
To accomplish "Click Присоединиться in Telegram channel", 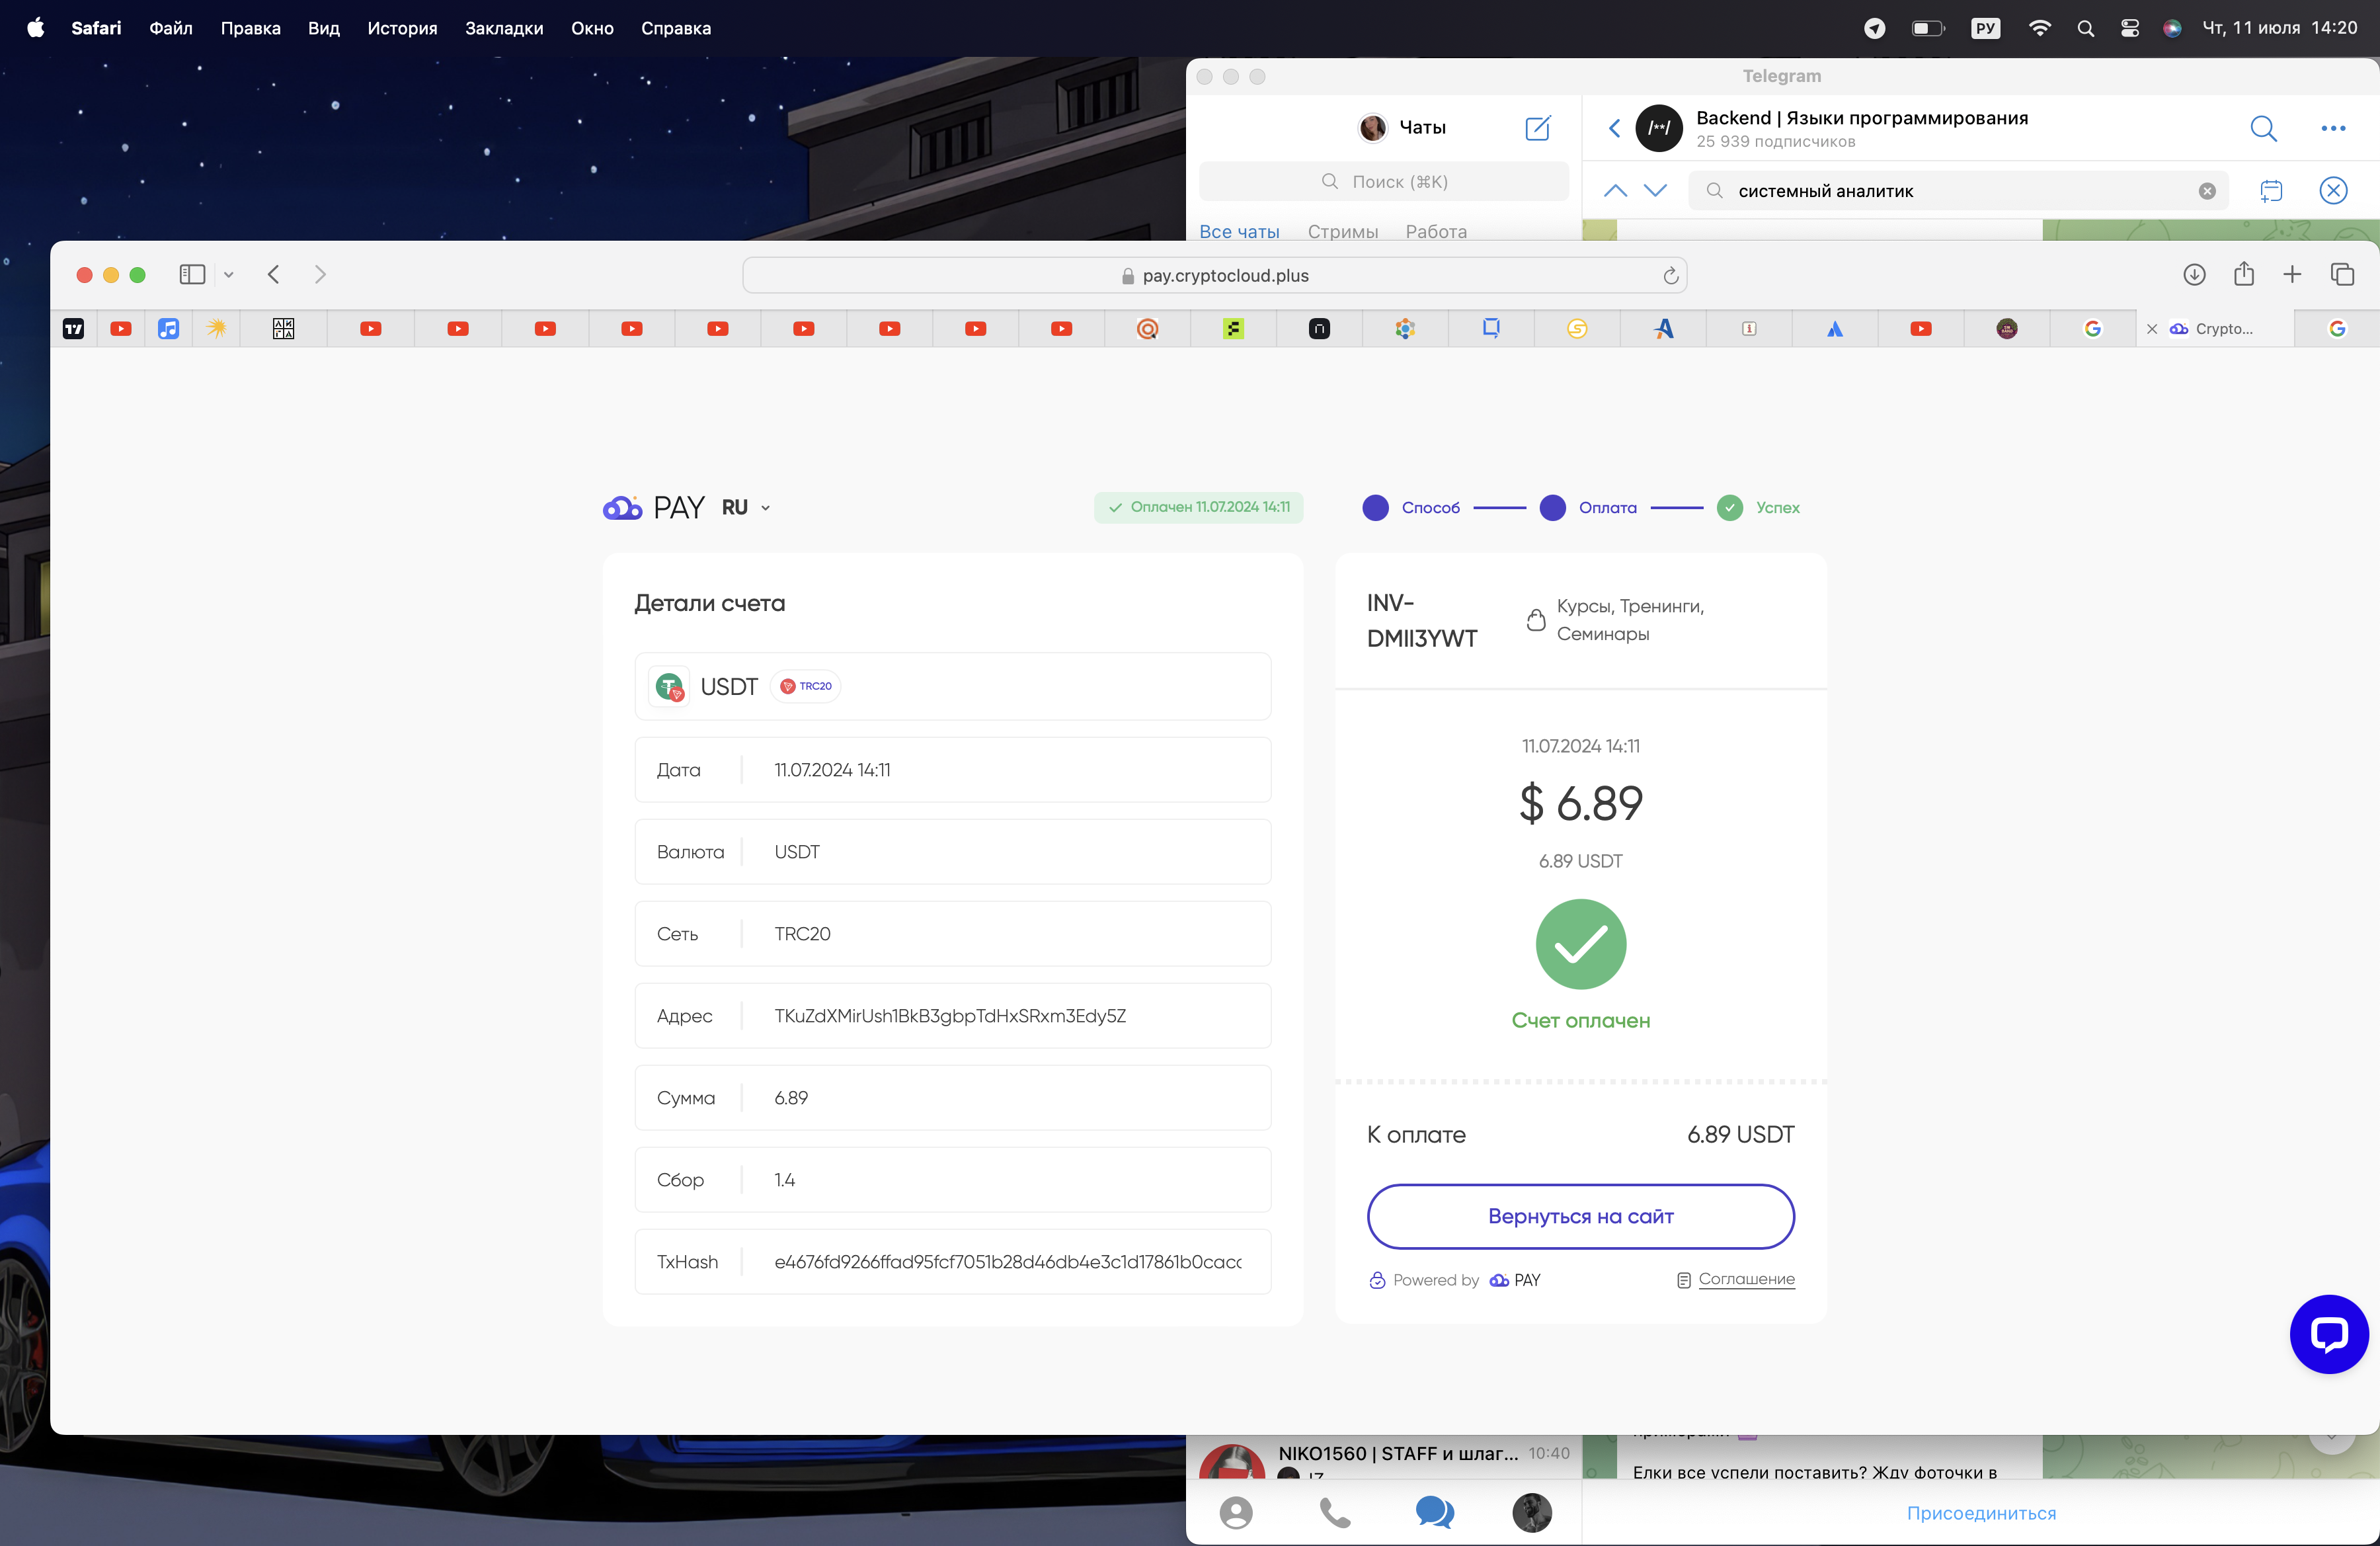I will click(1980, 1513).
